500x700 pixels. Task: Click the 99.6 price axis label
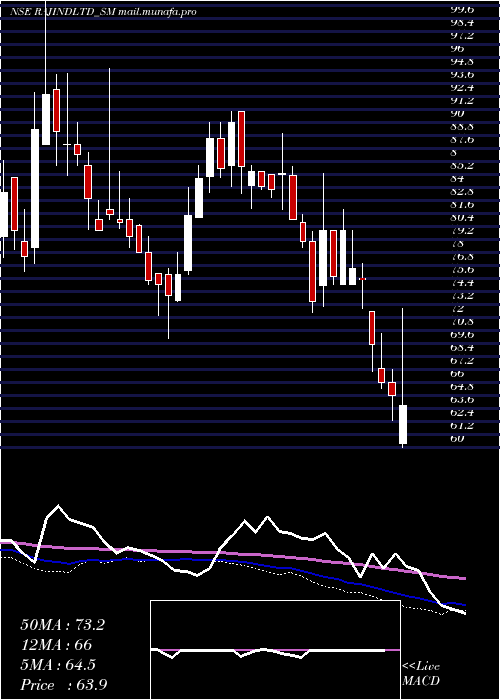tap(464, 9)
